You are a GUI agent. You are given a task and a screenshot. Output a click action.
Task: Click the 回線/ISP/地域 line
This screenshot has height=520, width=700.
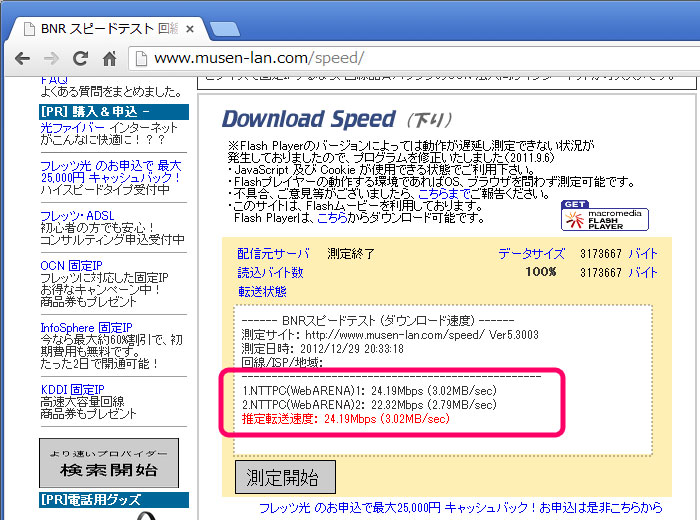tap(282, 362)
